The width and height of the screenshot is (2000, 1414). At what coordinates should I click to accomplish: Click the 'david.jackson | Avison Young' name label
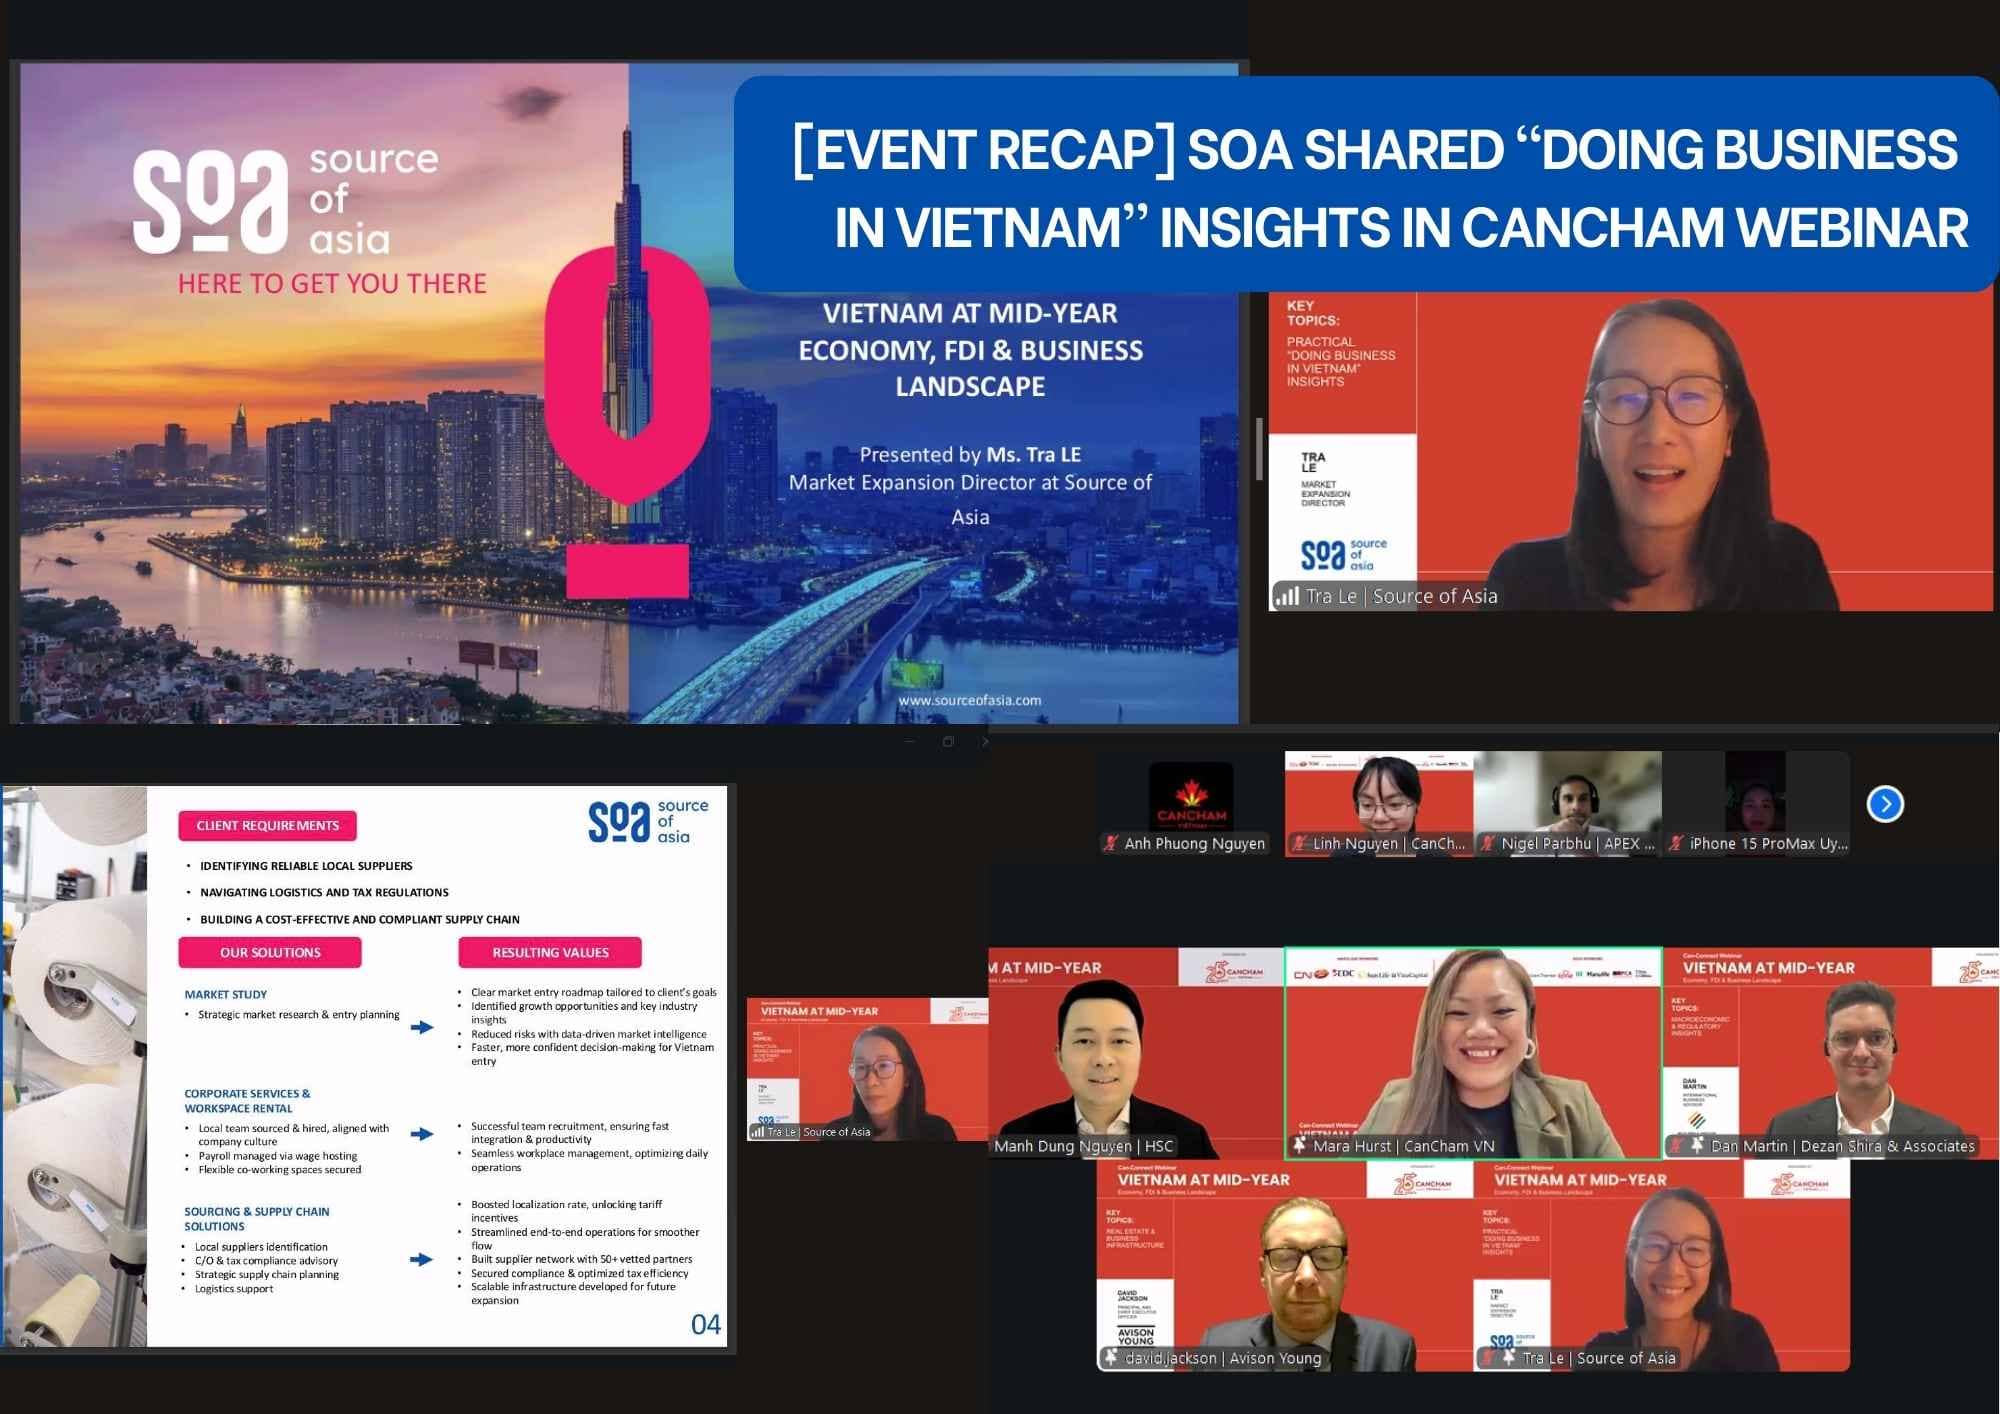point(1223,1358)
